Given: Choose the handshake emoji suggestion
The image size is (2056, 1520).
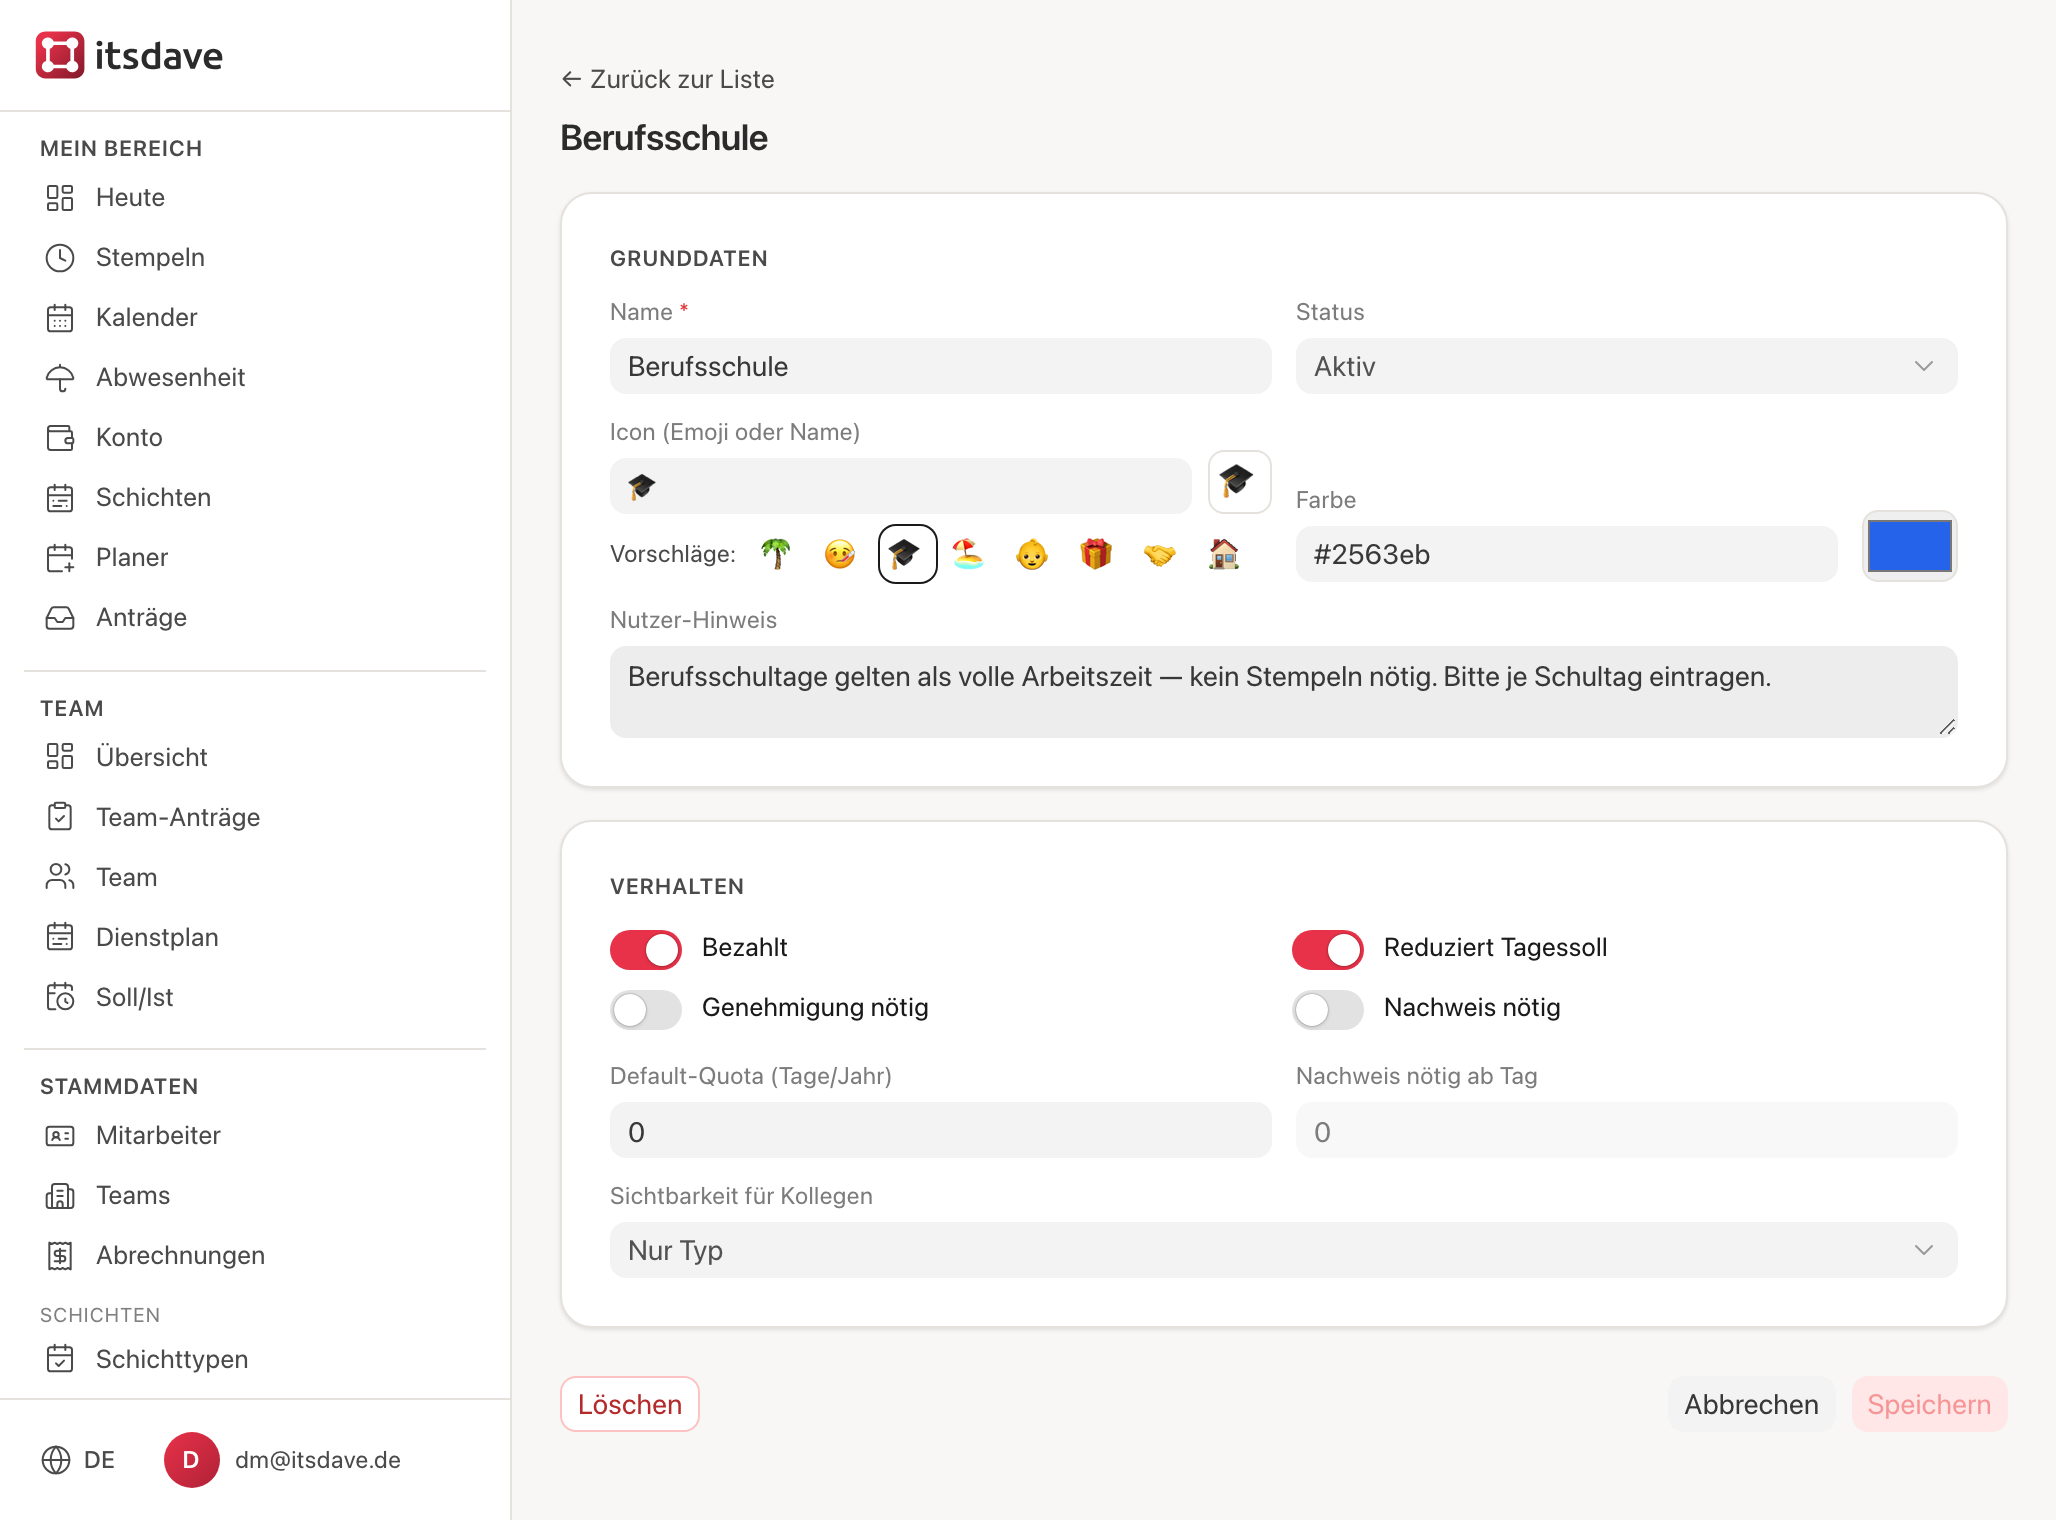Looking at the screenshot, I should (x=1160, y=554).
